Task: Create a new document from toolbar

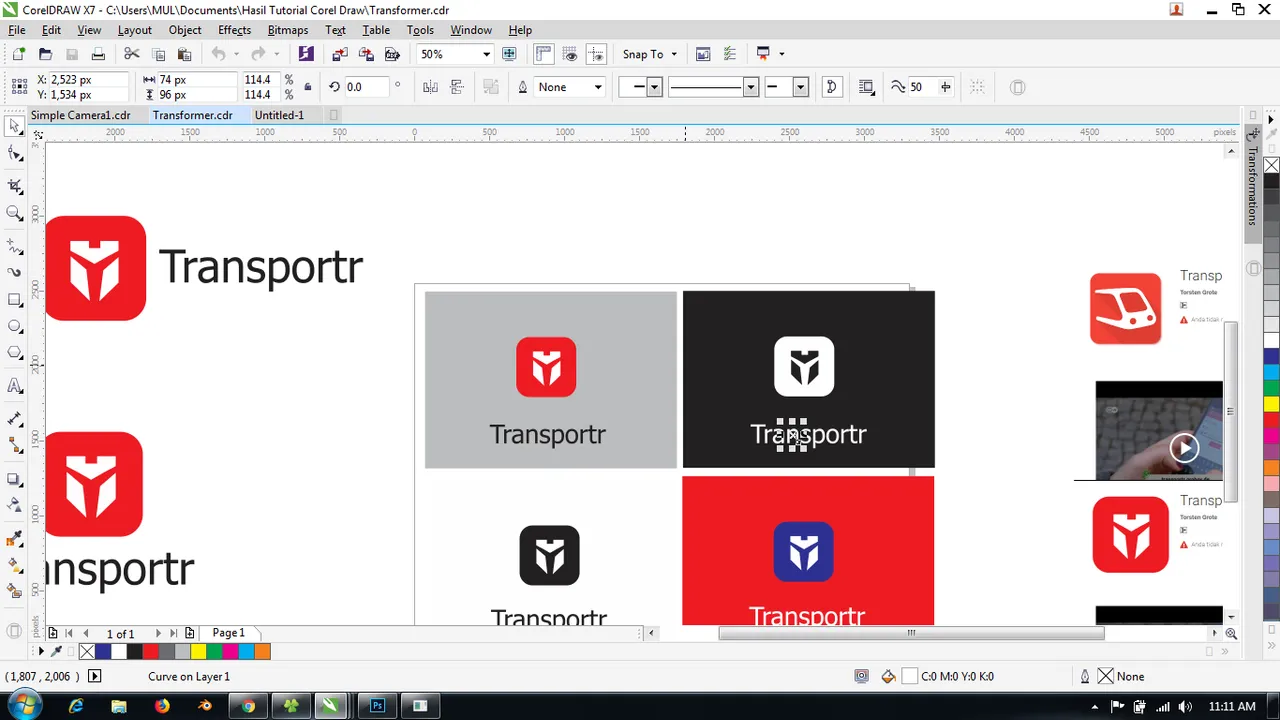Action: 18,54
